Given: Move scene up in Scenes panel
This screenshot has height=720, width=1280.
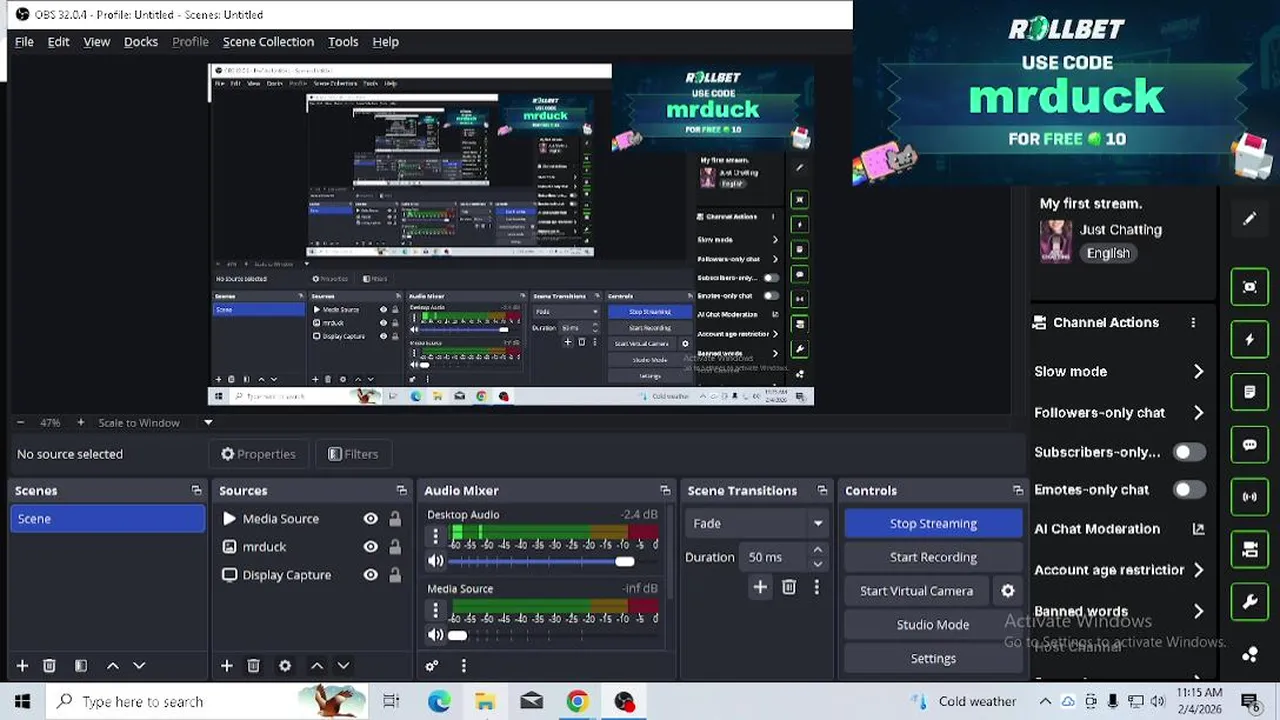Looking at the screenshot, I should [x=113, y=666].
